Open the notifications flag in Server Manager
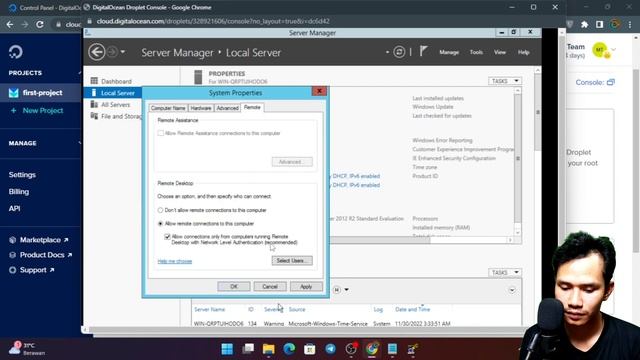Screen dimensions: 640x360 [x=424, y=51]
